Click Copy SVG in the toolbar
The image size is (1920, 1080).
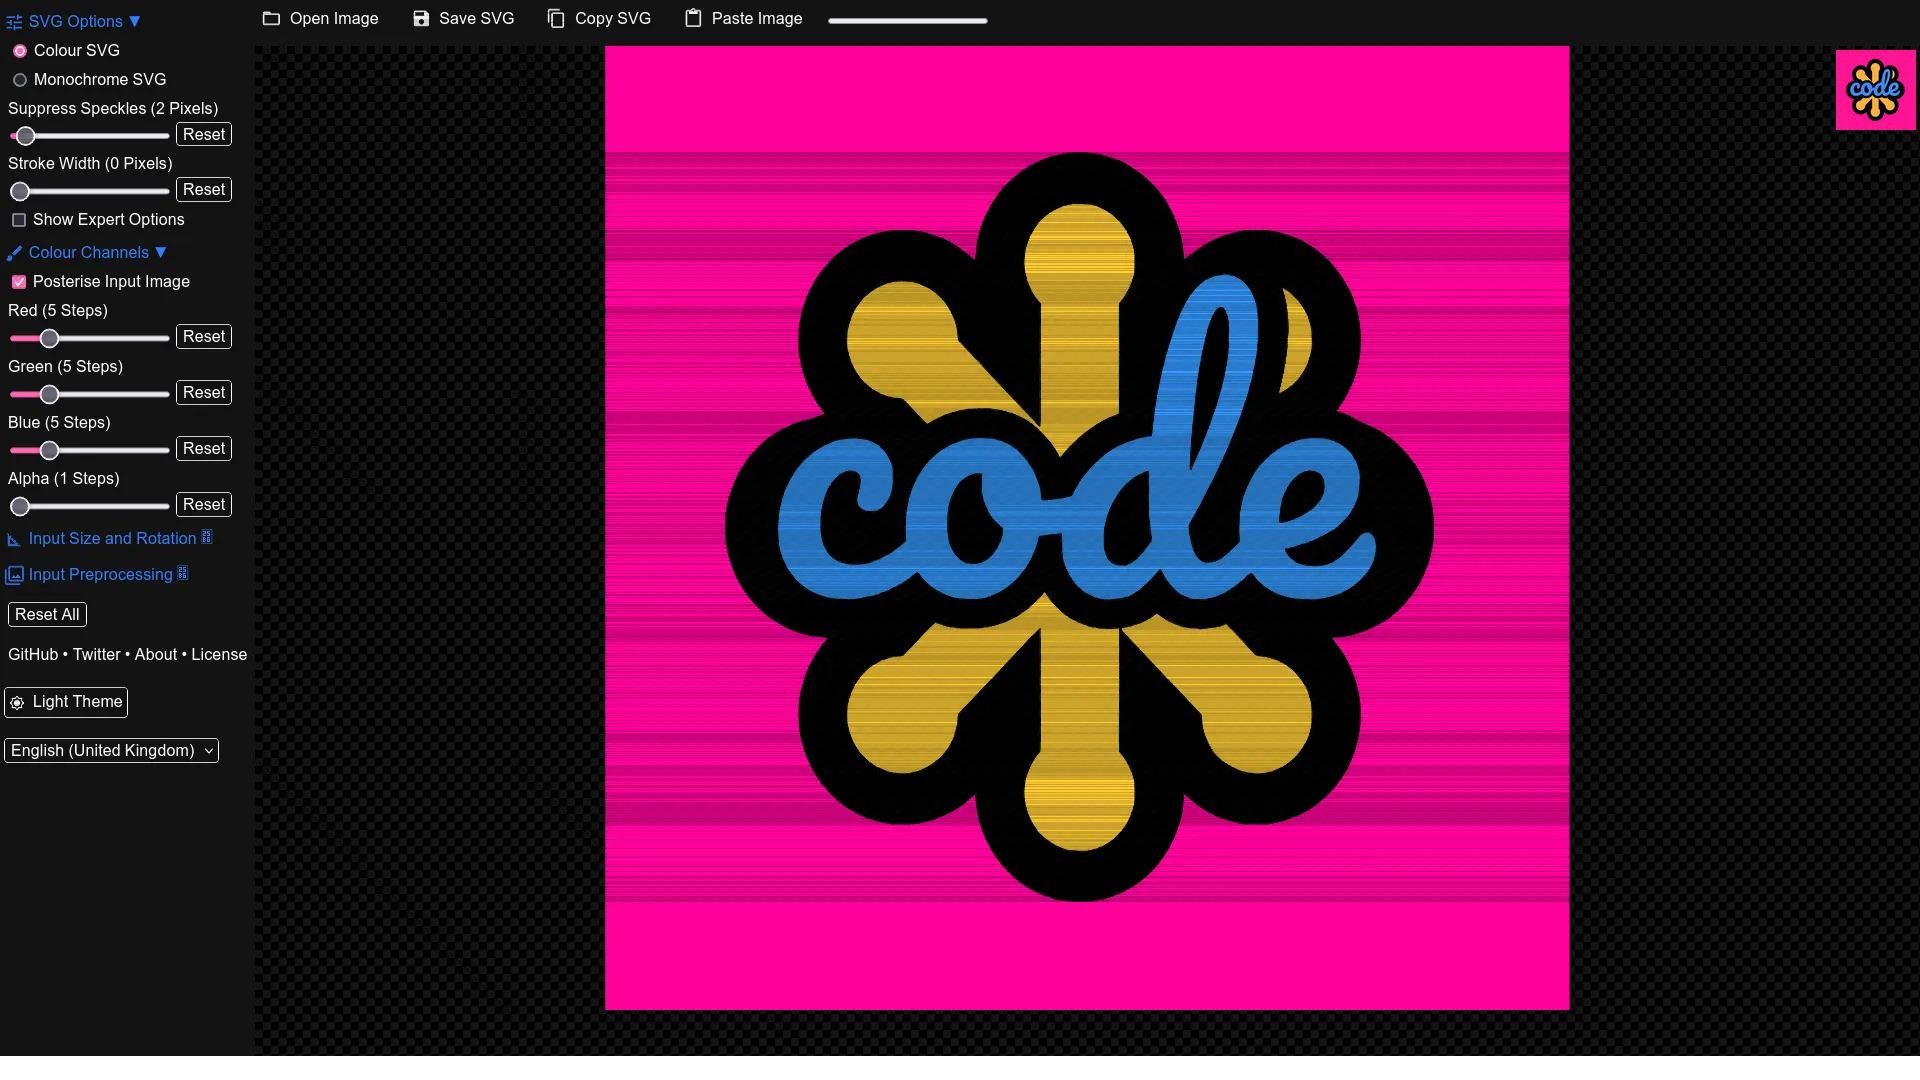[x=599, y=19]
